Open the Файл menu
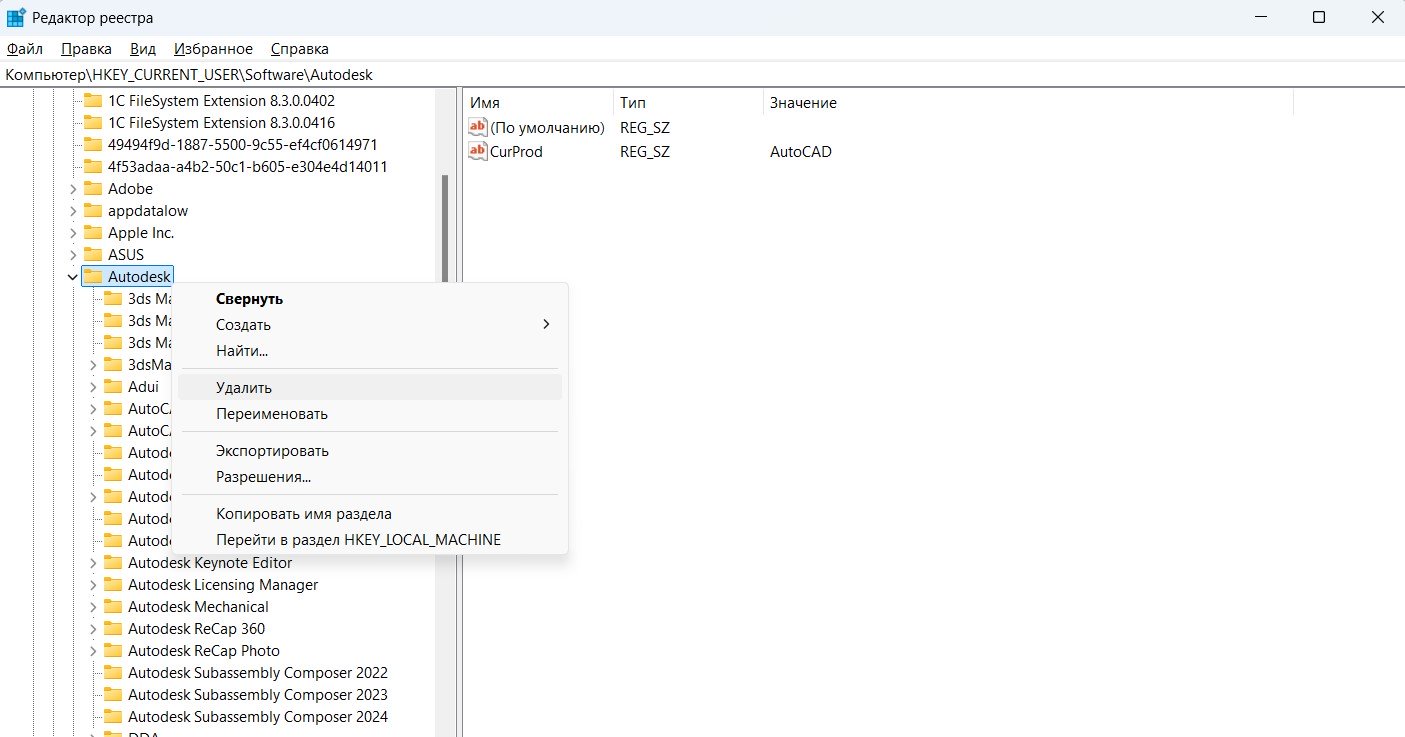 (24, 49)
